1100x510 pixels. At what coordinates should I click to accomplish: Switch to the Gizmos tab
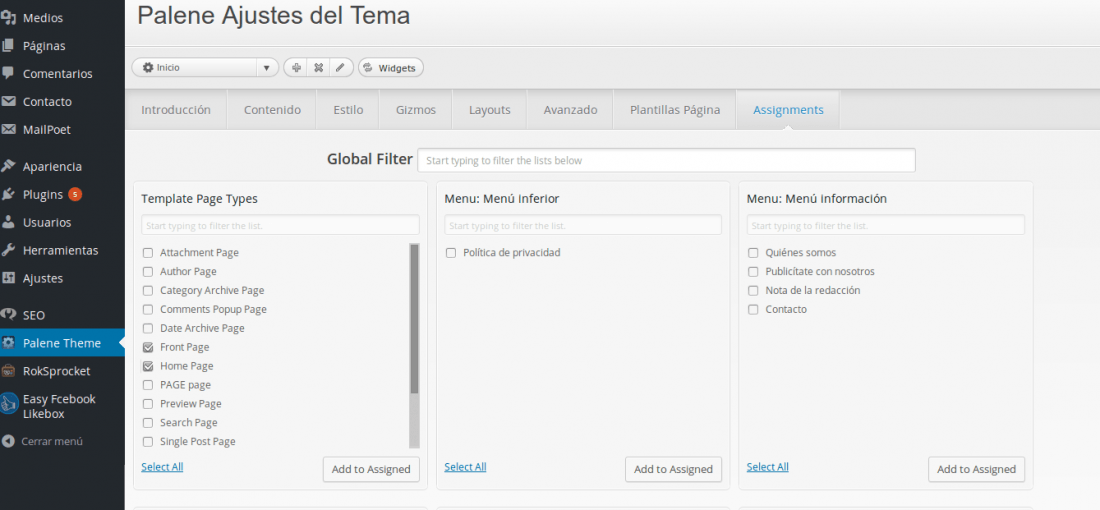(x=416, y=110)
